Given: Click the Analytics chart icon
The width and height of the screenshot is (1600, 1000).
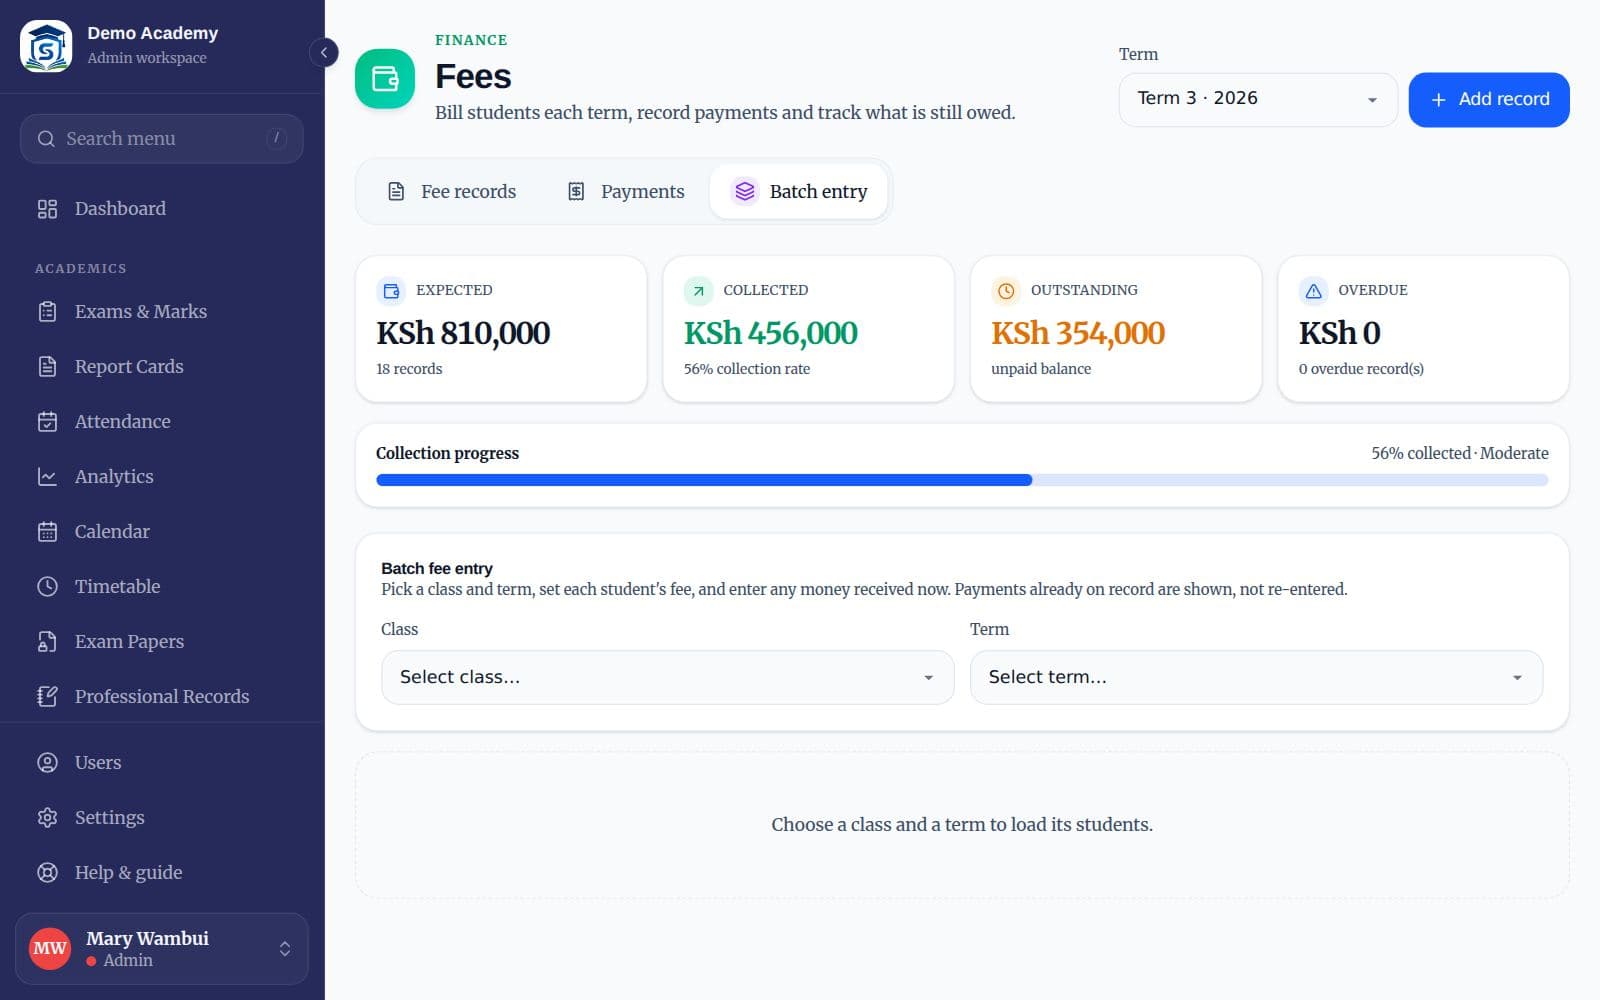Looking at the screenshot, I should pyautogui.click(x=47, y=477).
